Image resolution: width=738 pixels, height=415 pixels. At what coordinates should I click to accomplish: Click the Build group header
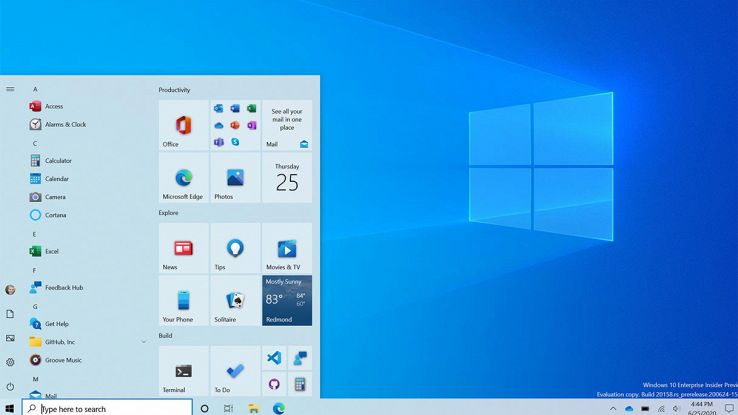165,335
